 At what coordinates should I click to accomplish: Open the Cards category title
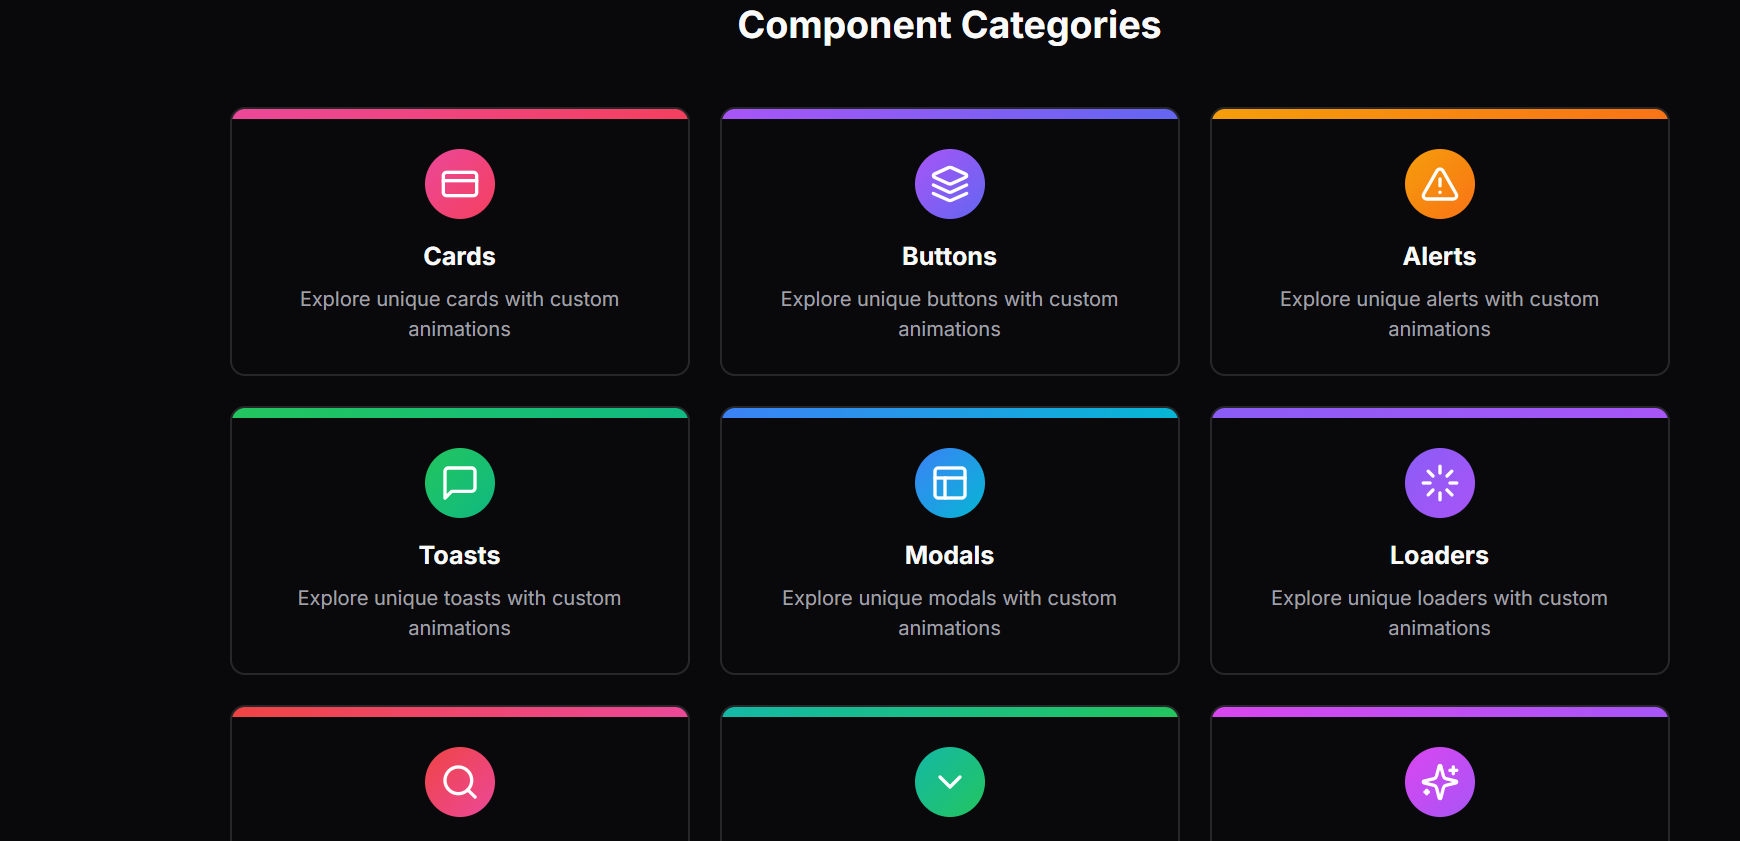(x=460, y=257)
